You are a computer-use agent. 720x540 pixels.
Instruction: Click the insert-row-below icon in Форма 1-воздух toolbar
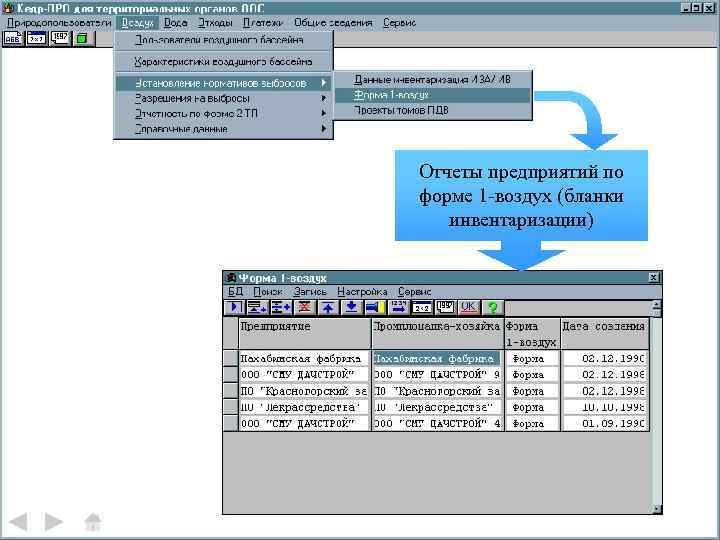tap(257, 307)
